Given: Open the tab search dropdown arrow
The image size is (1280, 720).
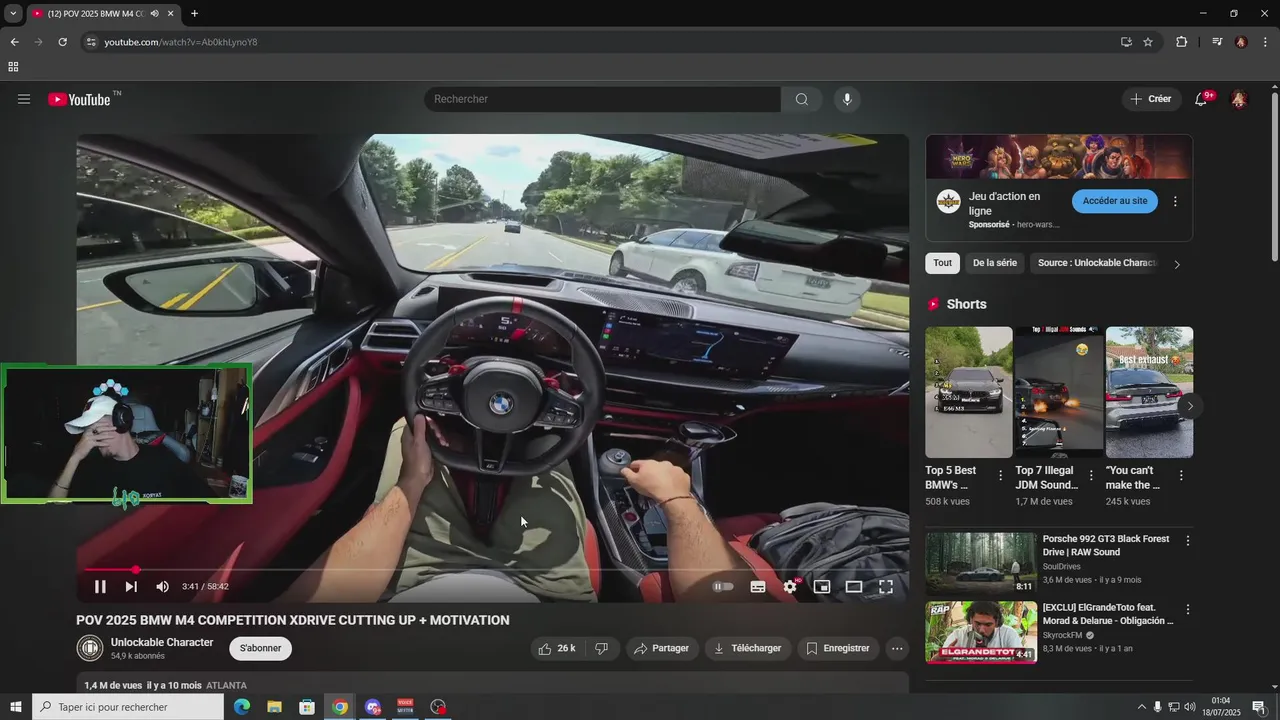Looking at the screenshot, I should click(13, 14).
